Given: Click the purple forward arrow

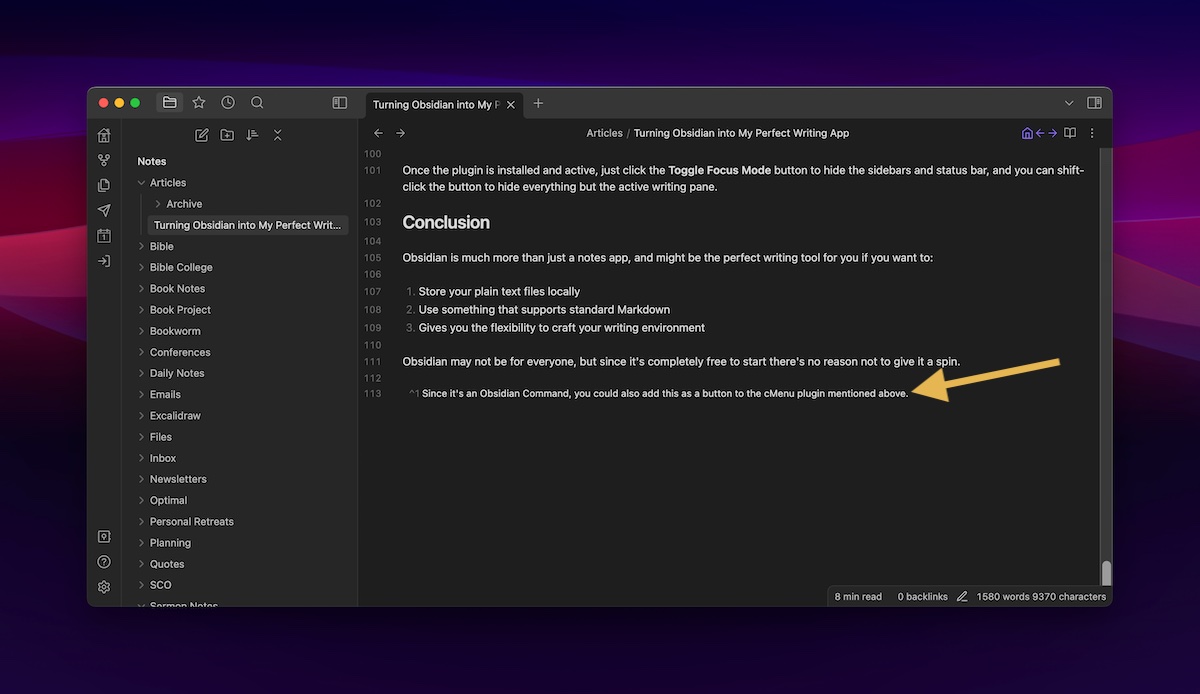Looking at the screenshot, I should point(1053,133).
